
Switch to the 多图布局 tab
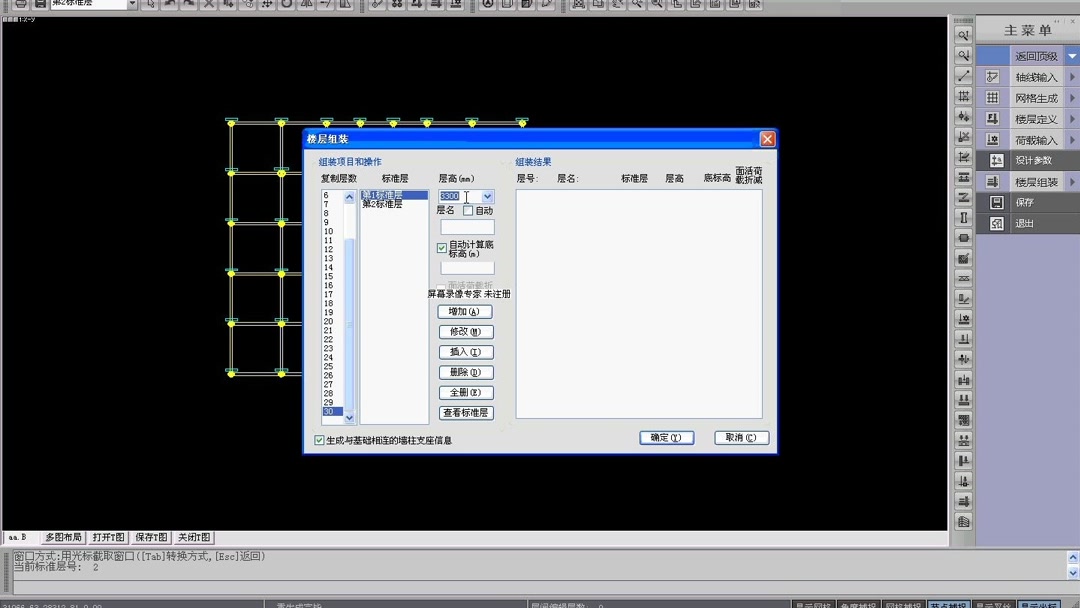tap(62, 536)
